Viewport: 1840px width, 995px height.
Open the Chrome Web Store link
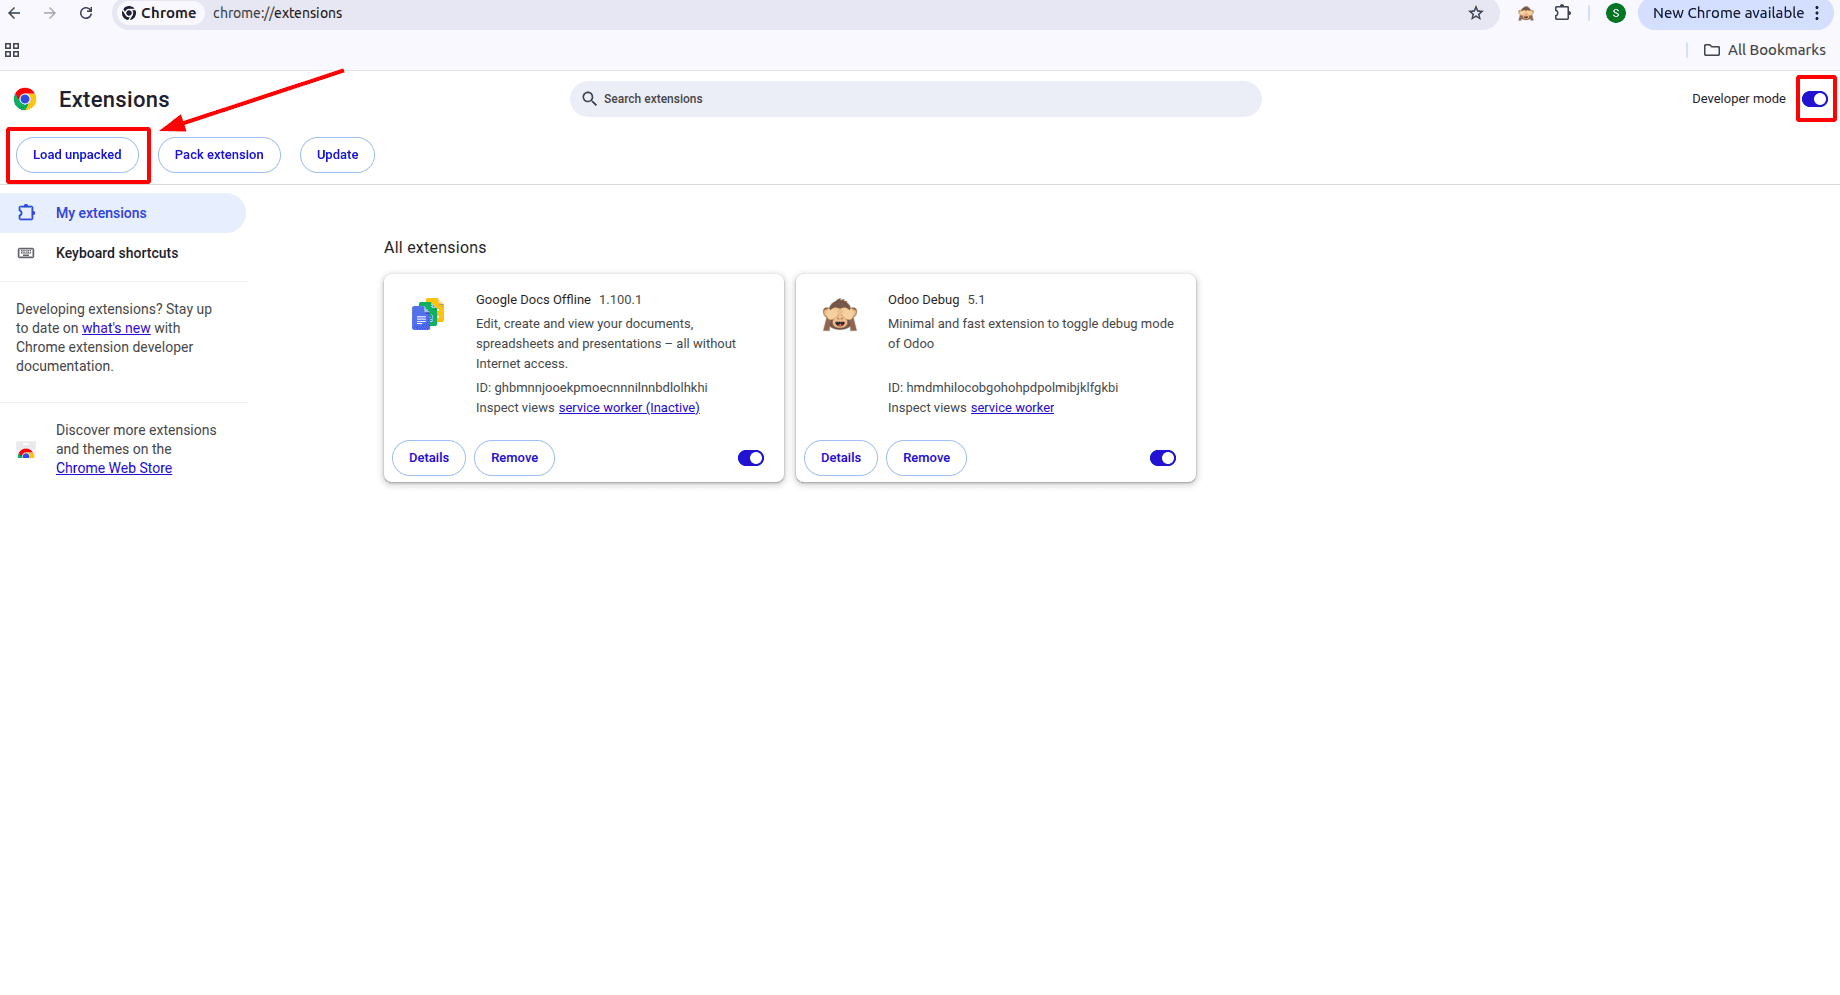113,467
